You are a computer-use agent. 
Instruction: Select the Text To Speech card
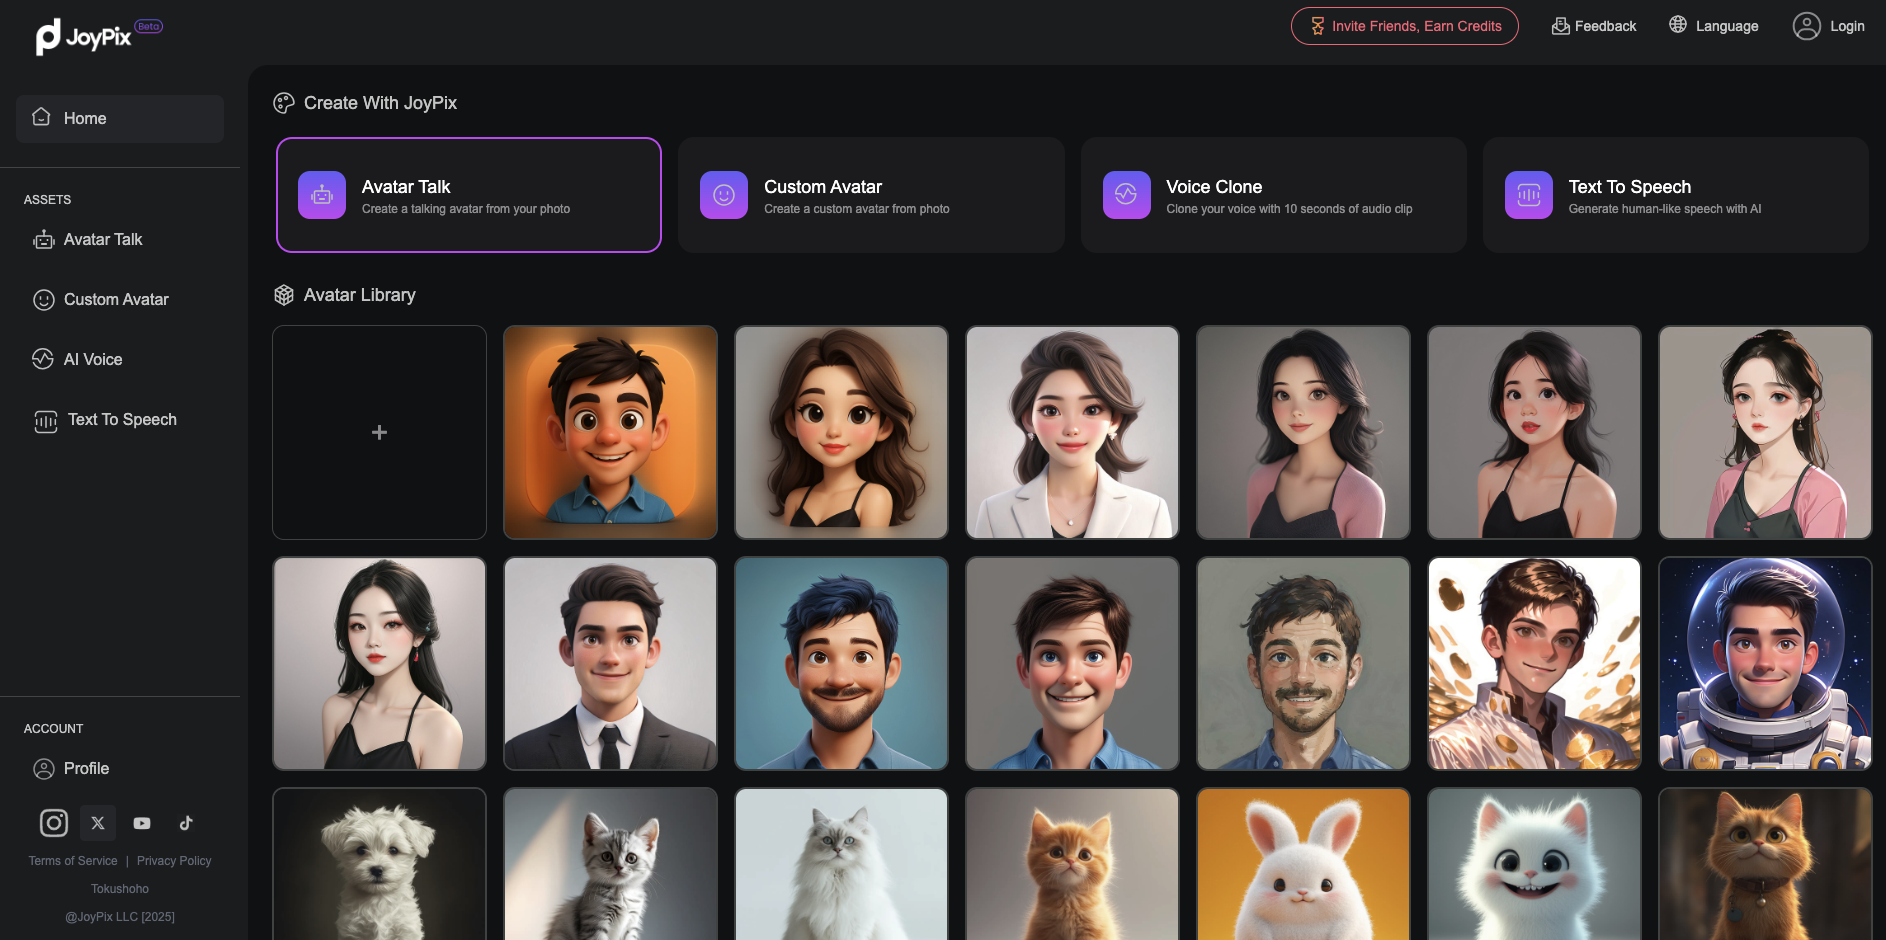1676,195
